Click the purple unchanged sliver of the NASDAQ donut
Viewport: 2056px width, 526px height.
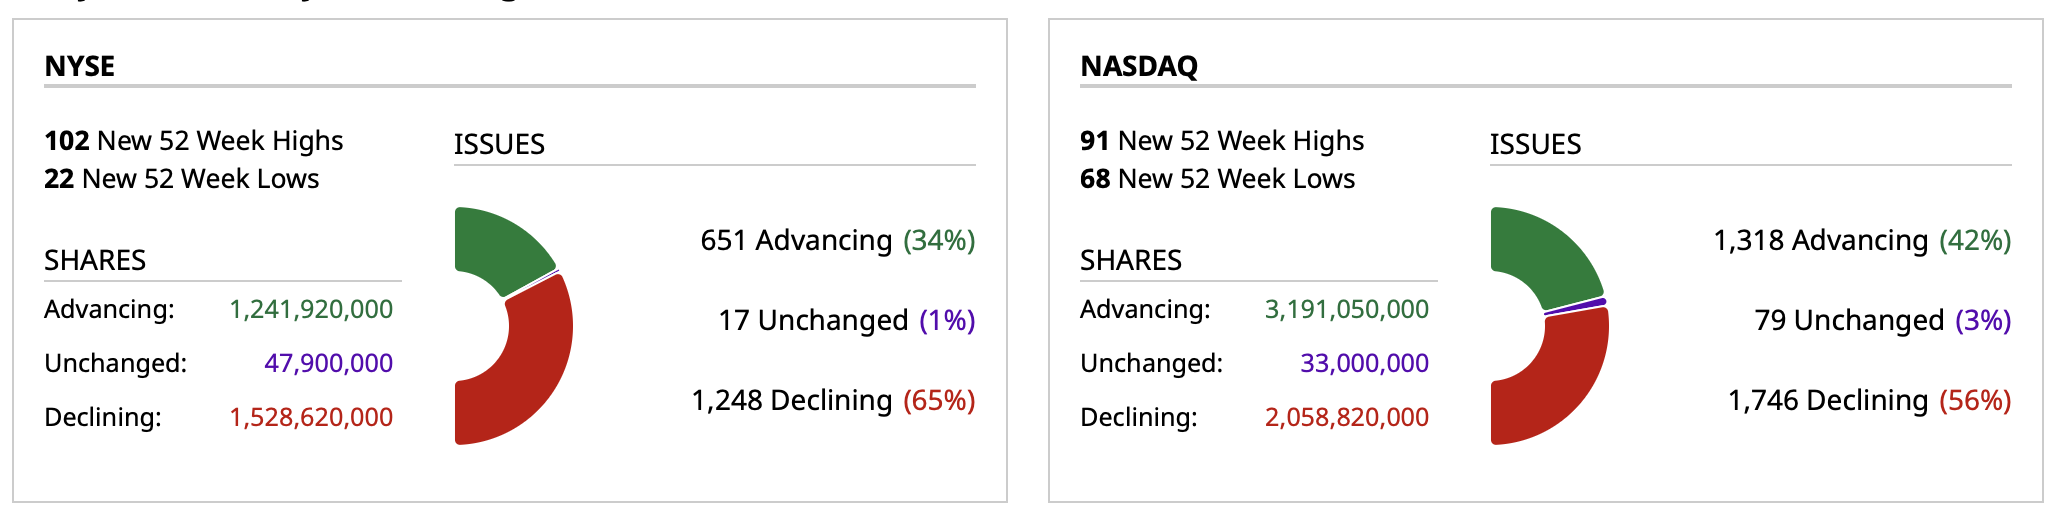(1585, 305)
